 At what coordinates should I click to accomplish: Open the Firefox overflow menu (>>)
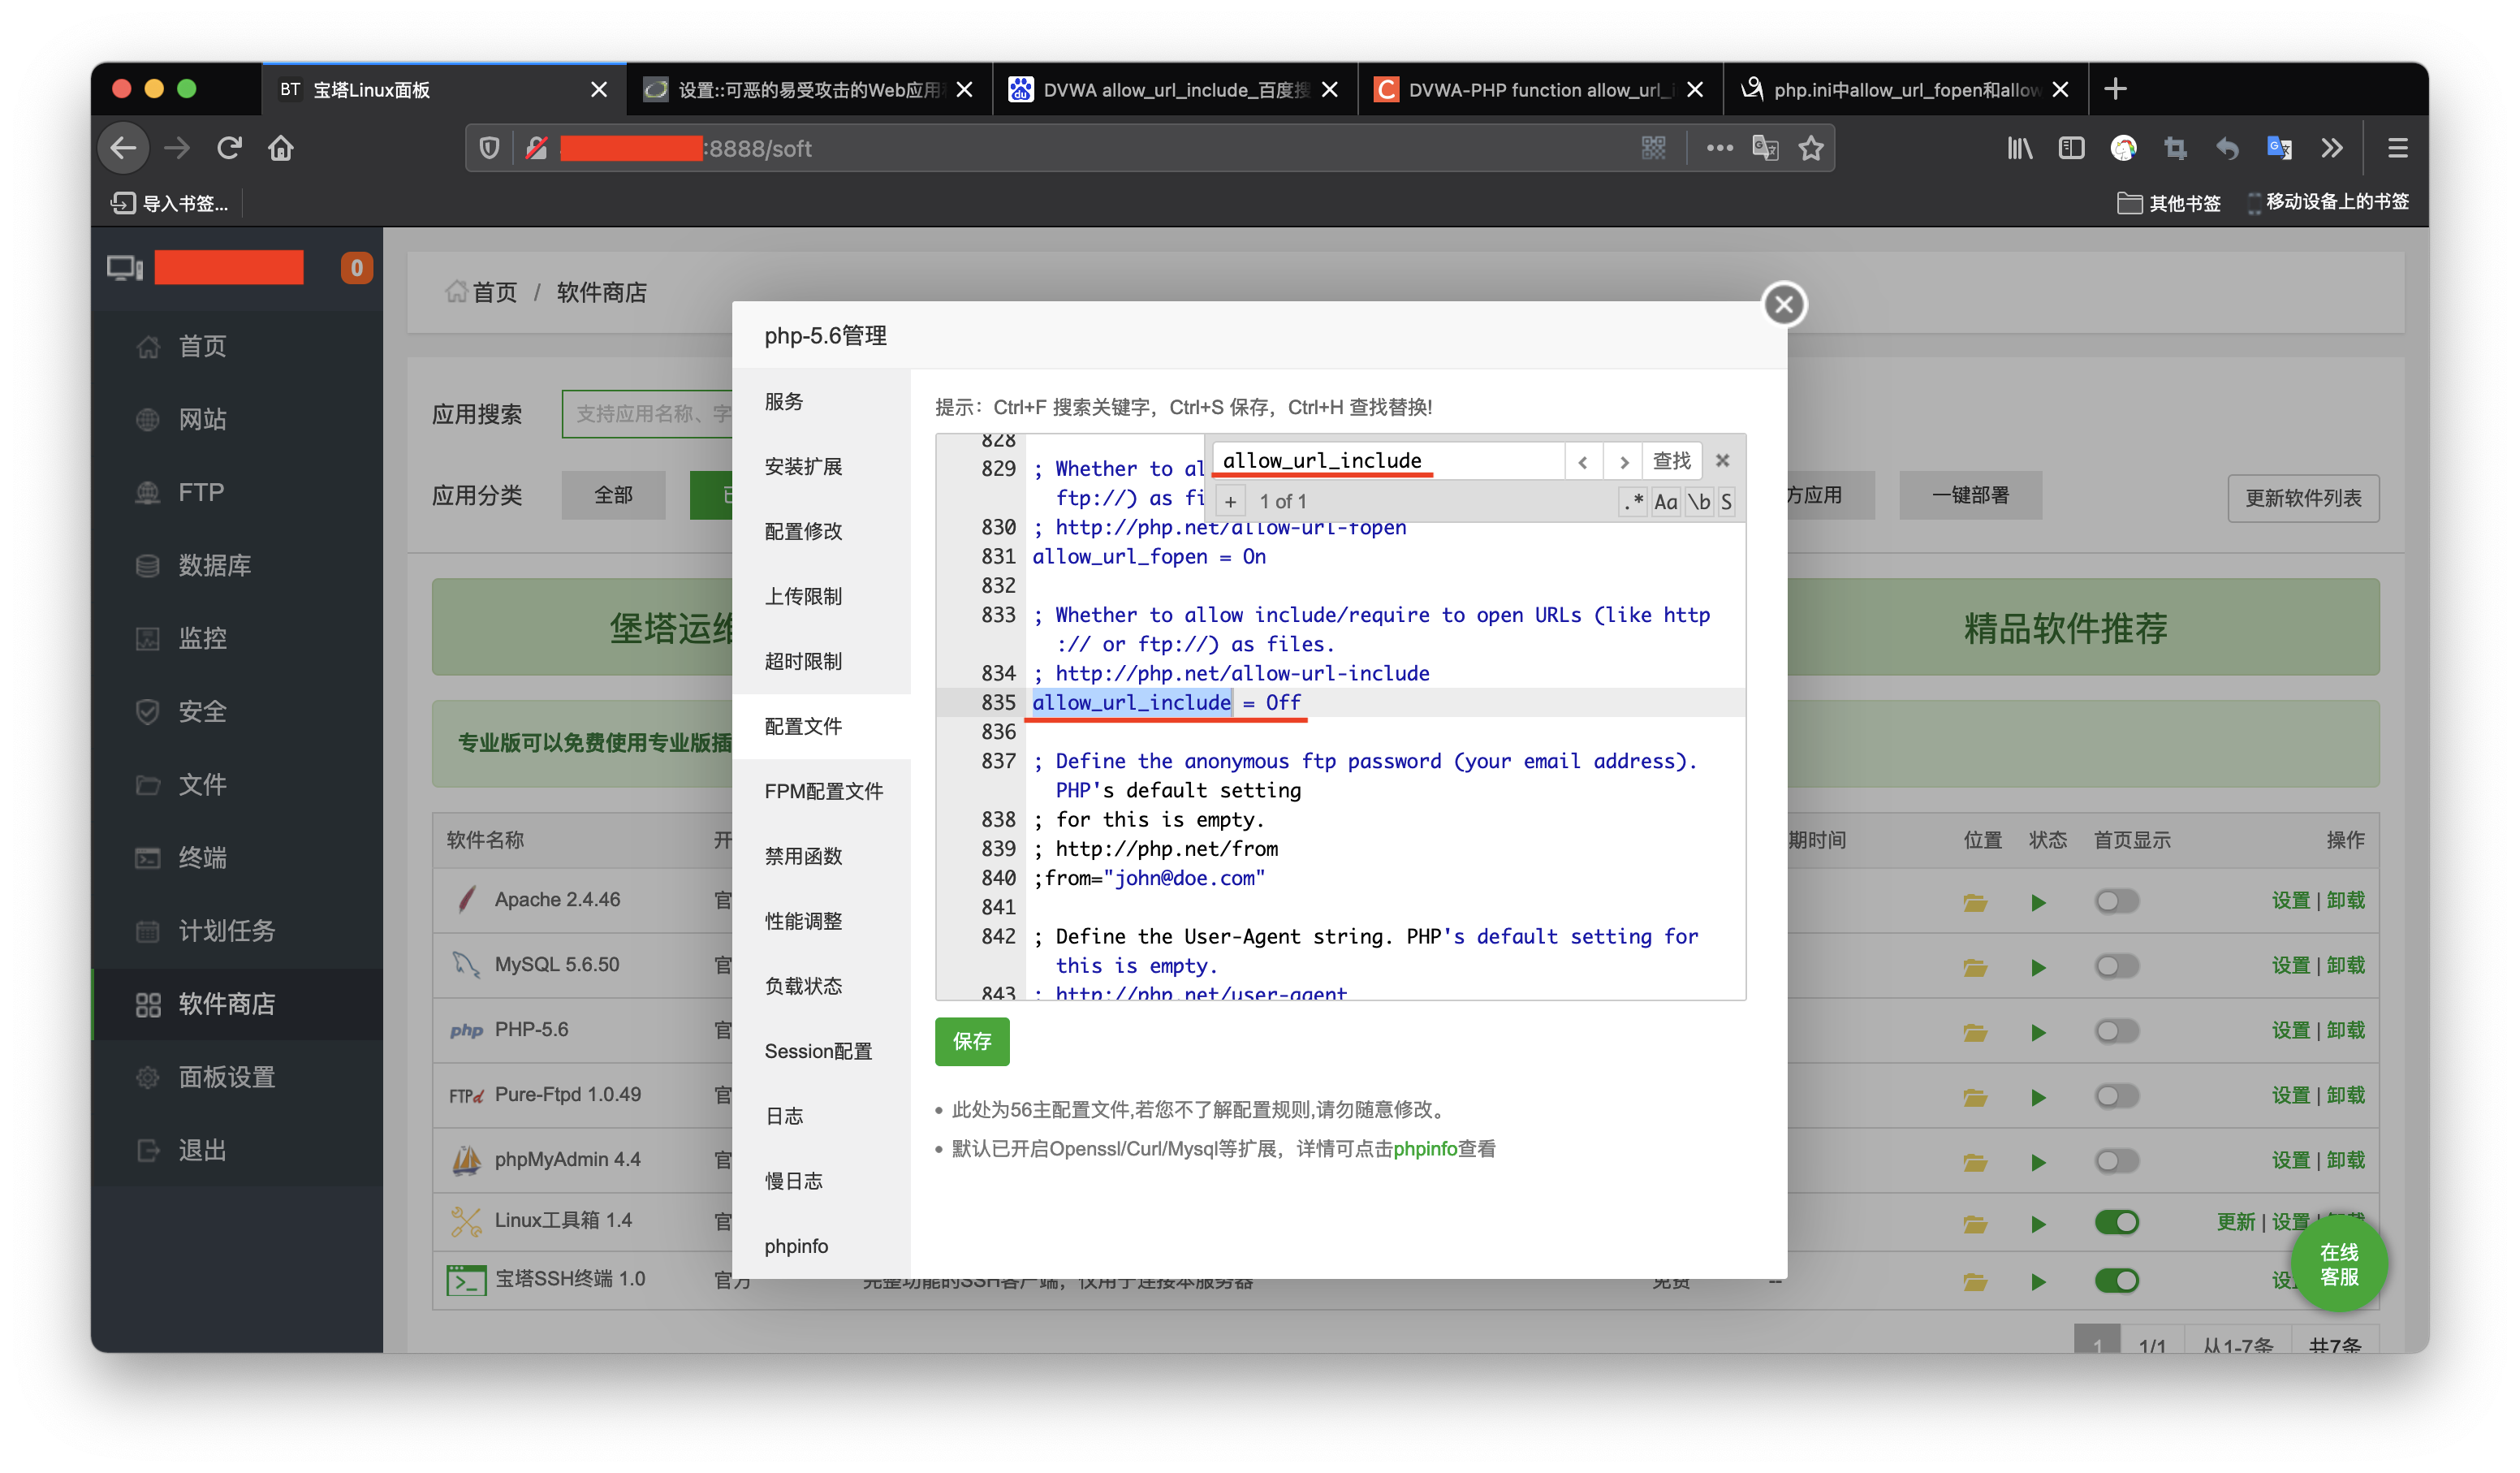click(2332, 147)
